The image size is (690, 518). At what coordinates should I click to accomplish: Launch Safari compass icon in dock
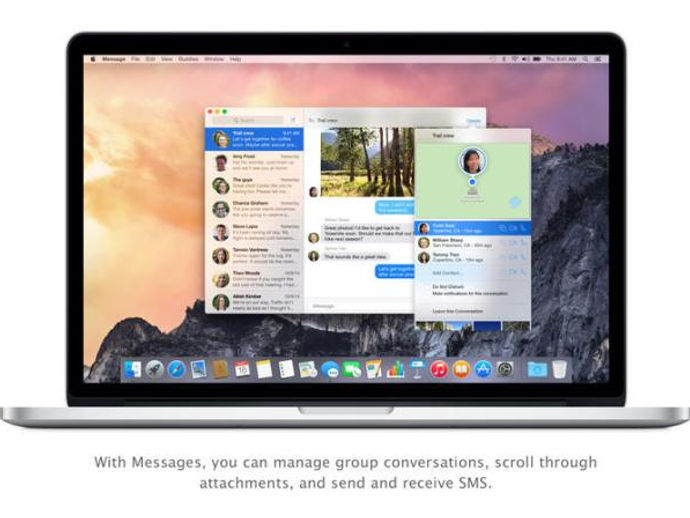176,369
